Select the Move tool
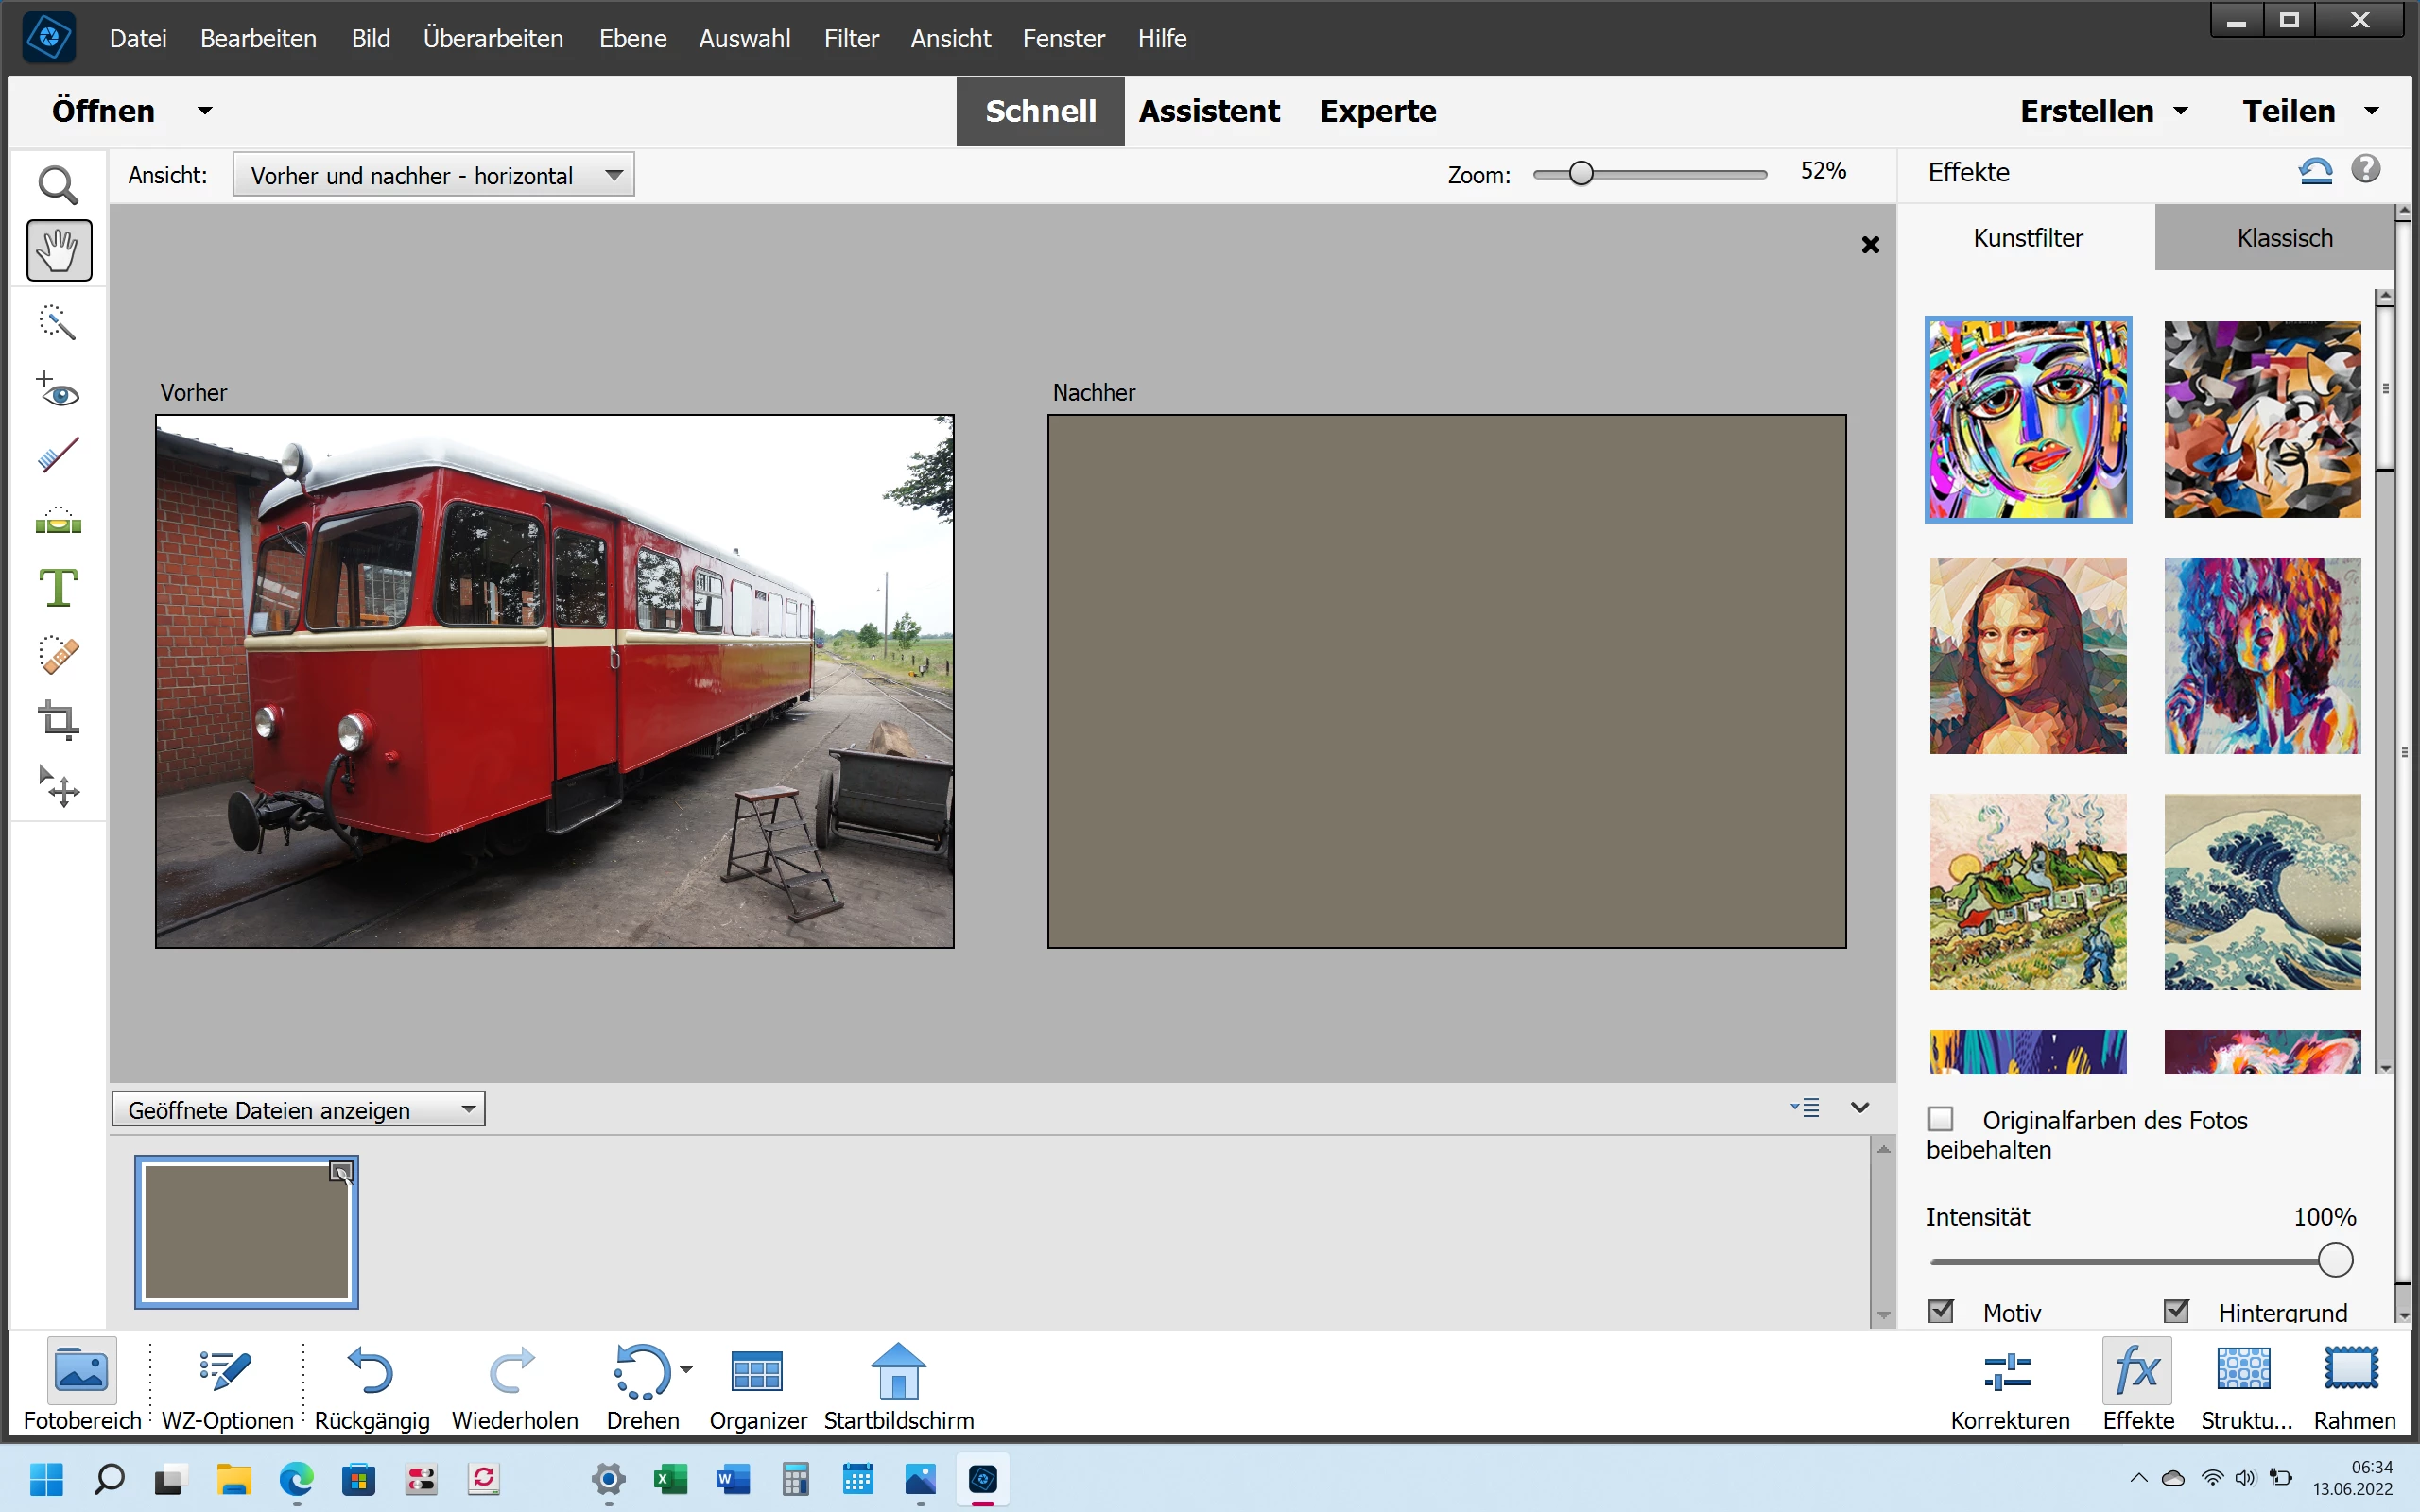This screenshot has height=1512, width=2420. pos(58,787)
